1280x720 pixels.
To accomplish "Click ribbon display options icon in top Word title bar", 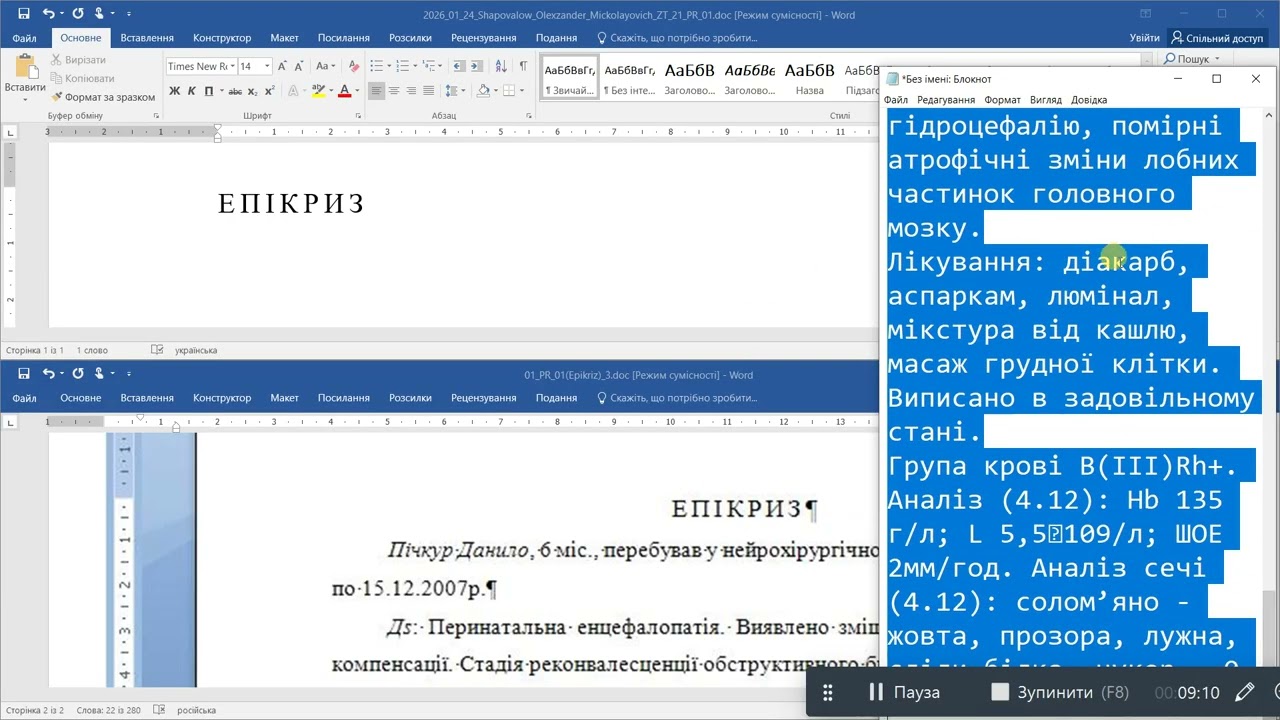I will 1148,14.
